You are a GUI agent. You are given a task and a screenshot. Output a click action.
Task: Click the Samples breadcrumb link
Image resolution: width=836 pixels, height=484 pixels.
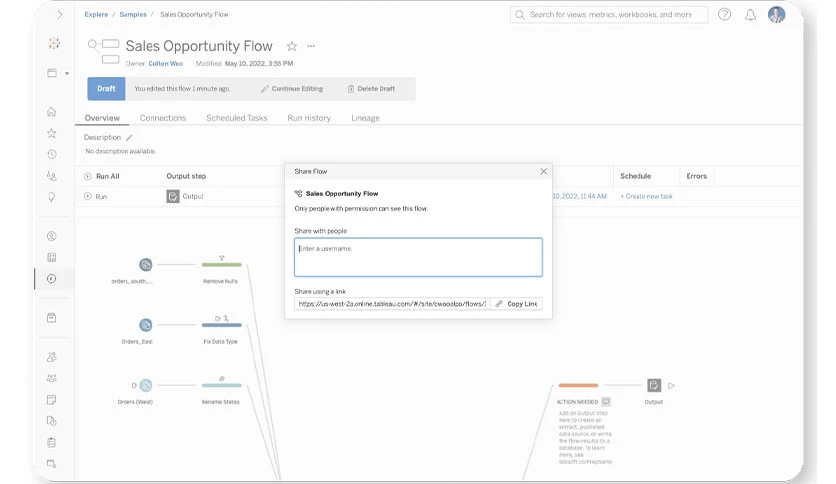point(133,14)
